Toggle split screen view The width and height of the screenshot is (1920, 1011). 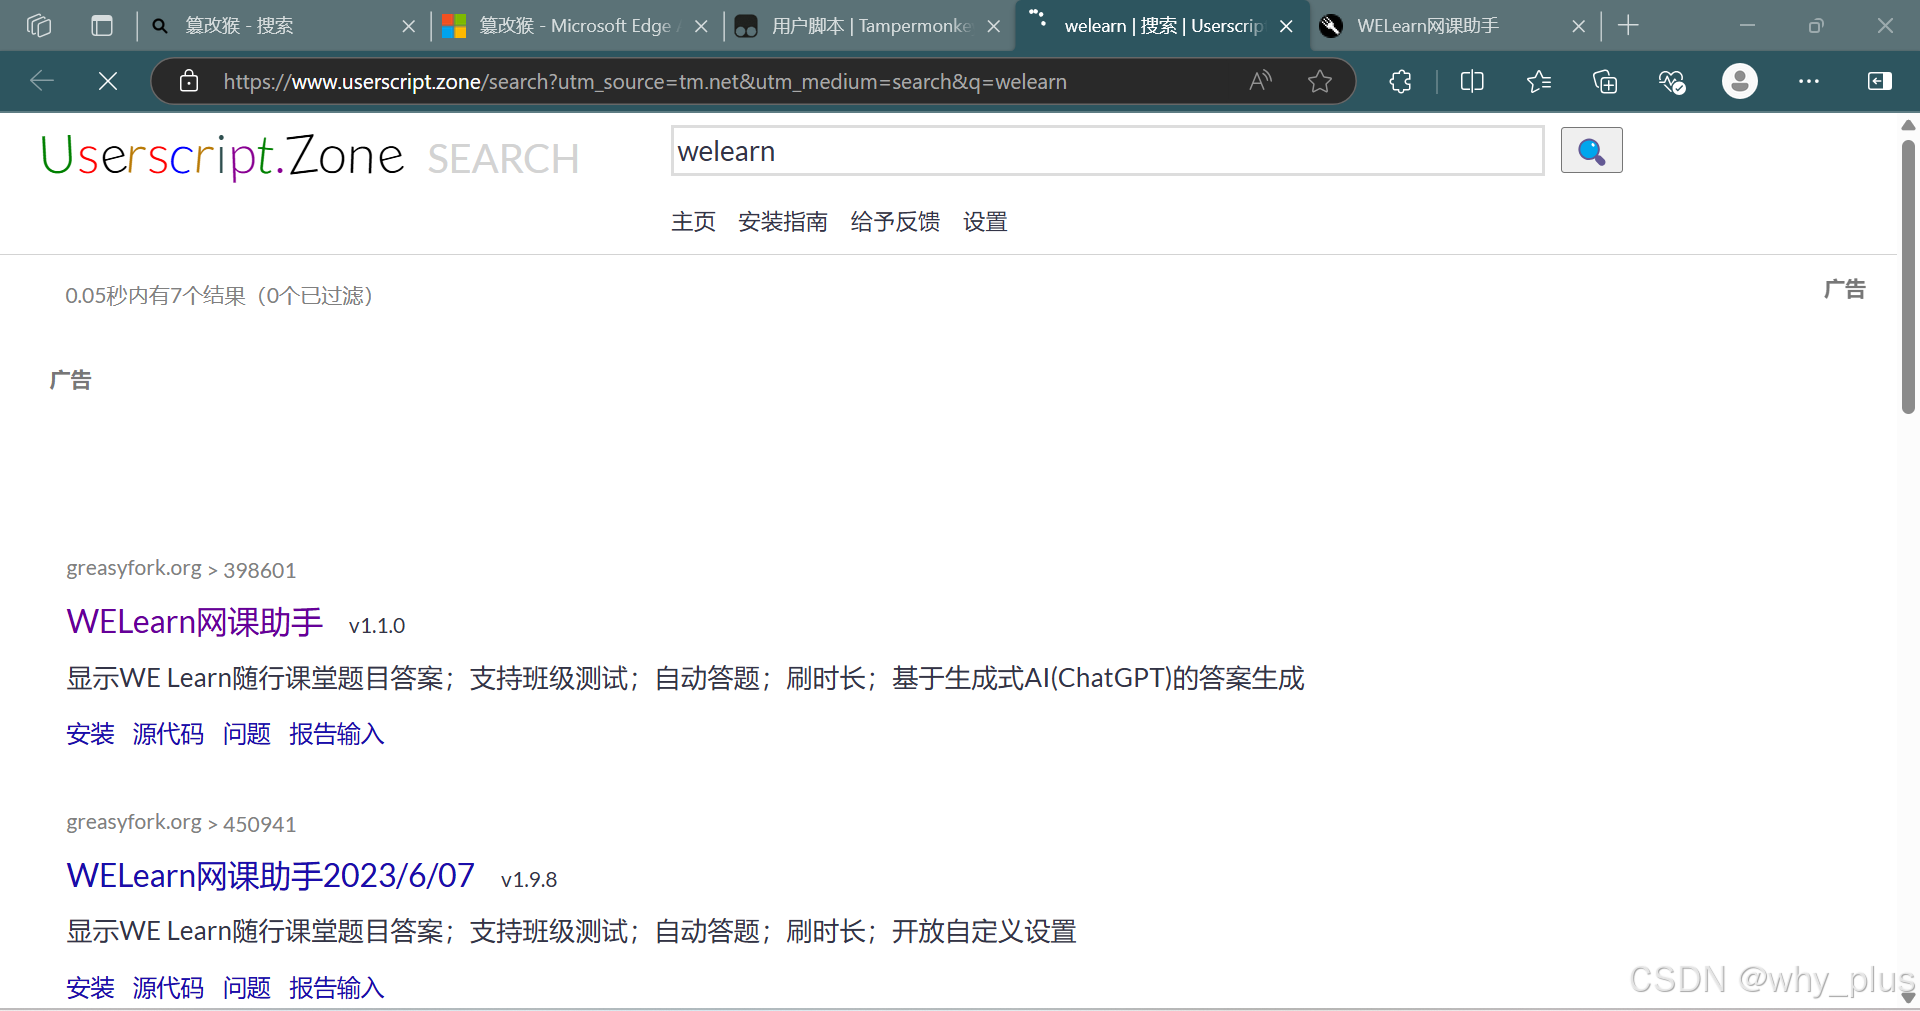coord(1472,81)
